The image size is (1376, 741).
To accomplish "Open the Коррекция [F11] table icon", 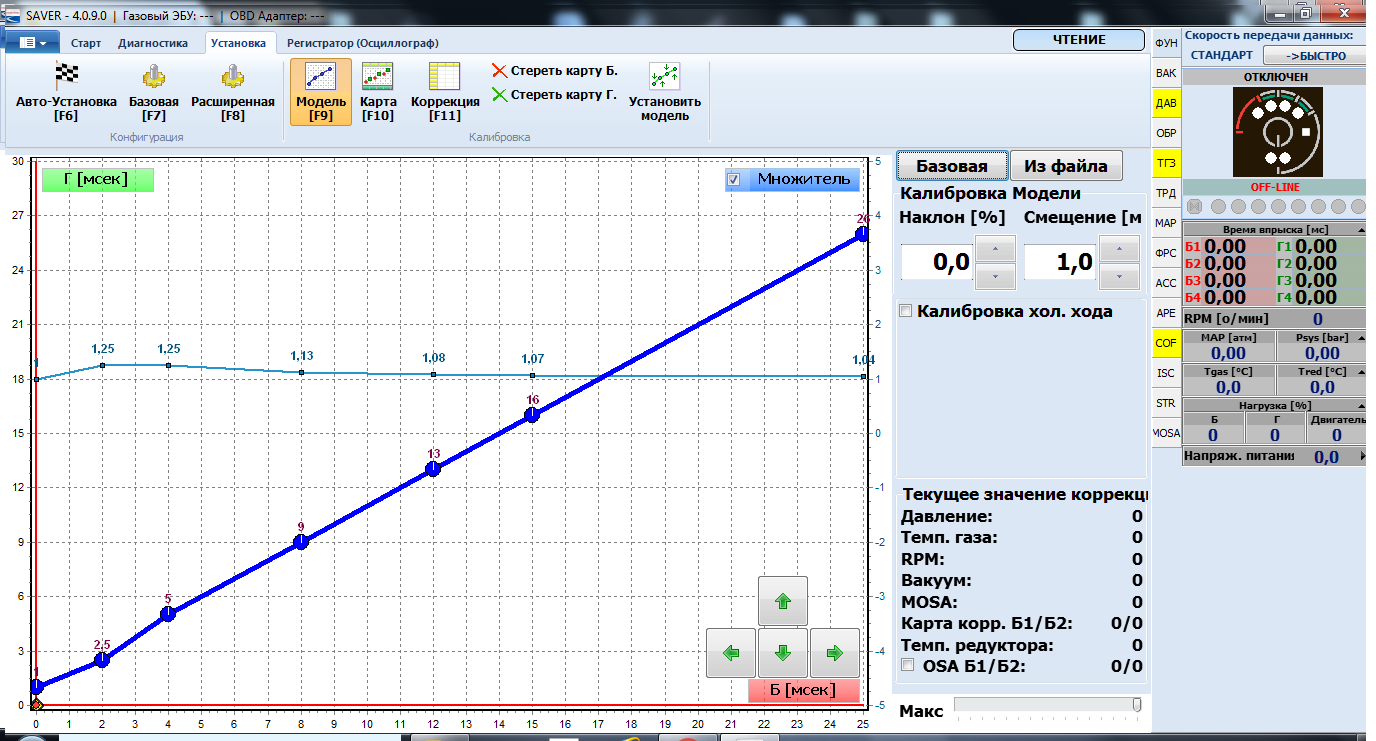I will pyautogui.click(x=444, y=77).
